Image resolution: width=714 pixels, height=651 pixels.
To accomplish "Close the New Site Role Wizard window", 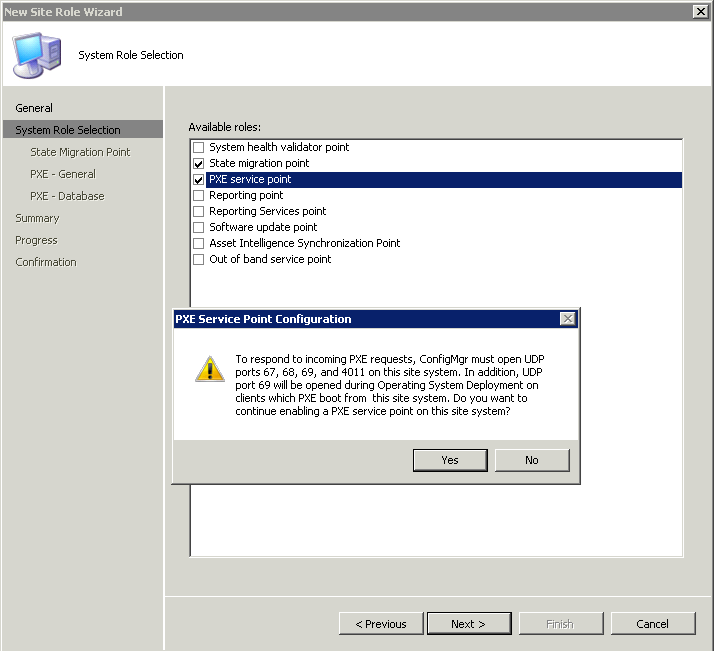I will [x=701, y=11].
